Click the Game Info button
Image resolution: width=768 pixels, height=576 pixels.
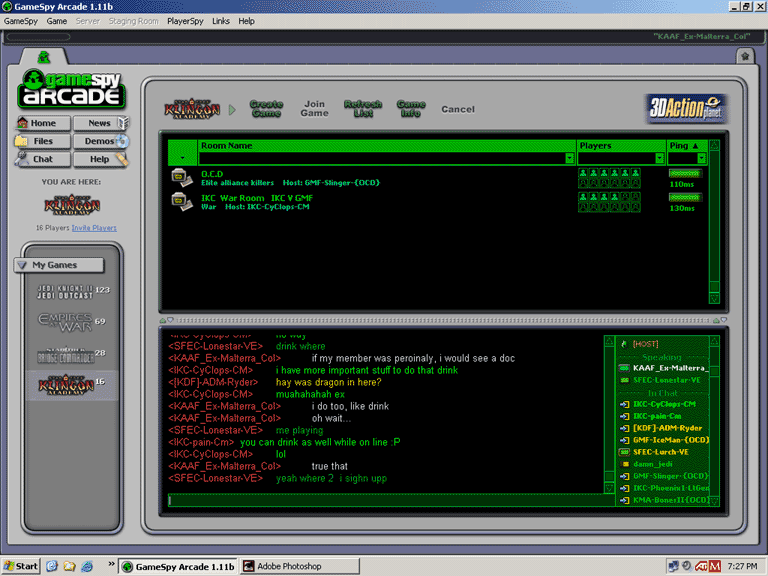[411, 109]
